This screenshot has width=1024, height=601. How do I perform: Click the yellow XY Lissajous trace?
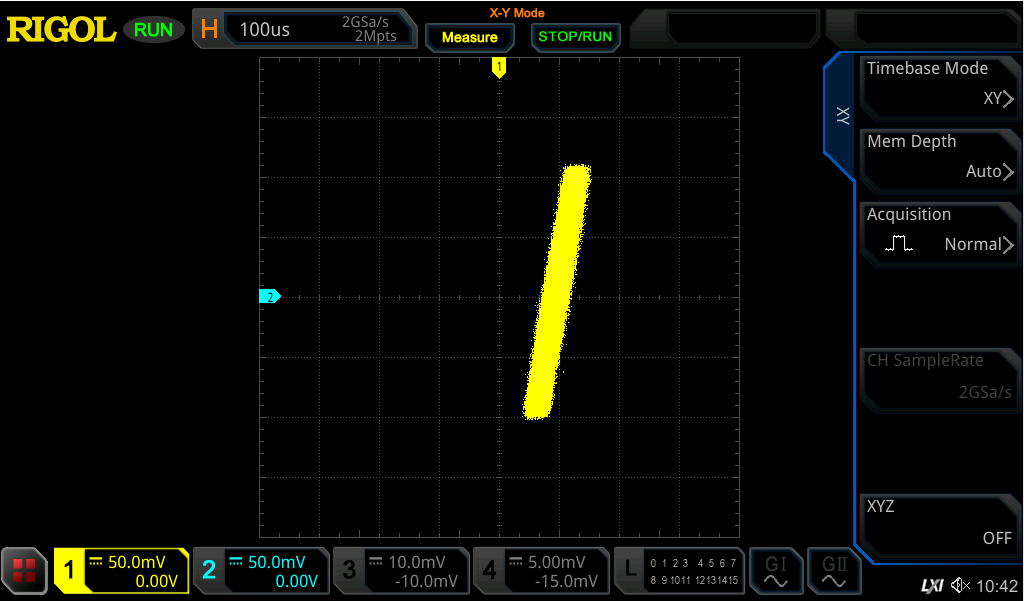557,291
